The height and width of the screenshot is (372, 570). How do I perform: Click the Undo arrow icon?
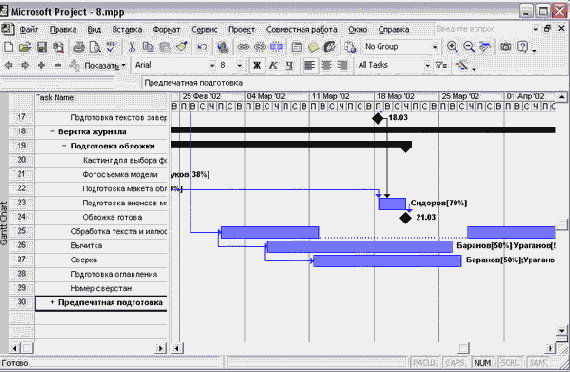[x=202, y=47]
